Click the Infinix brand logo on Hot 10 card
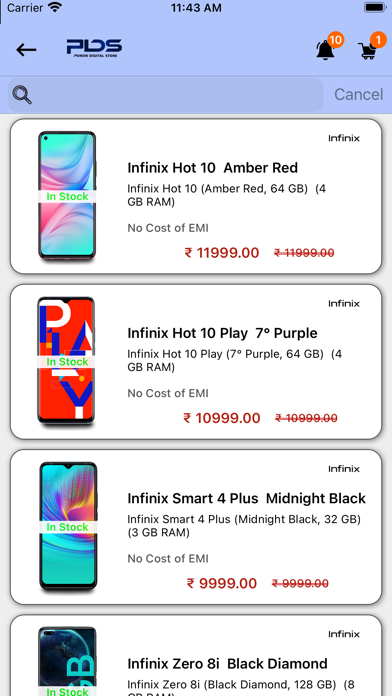Image resolution: width=392 pixels, height=696 pixels. 344,138
